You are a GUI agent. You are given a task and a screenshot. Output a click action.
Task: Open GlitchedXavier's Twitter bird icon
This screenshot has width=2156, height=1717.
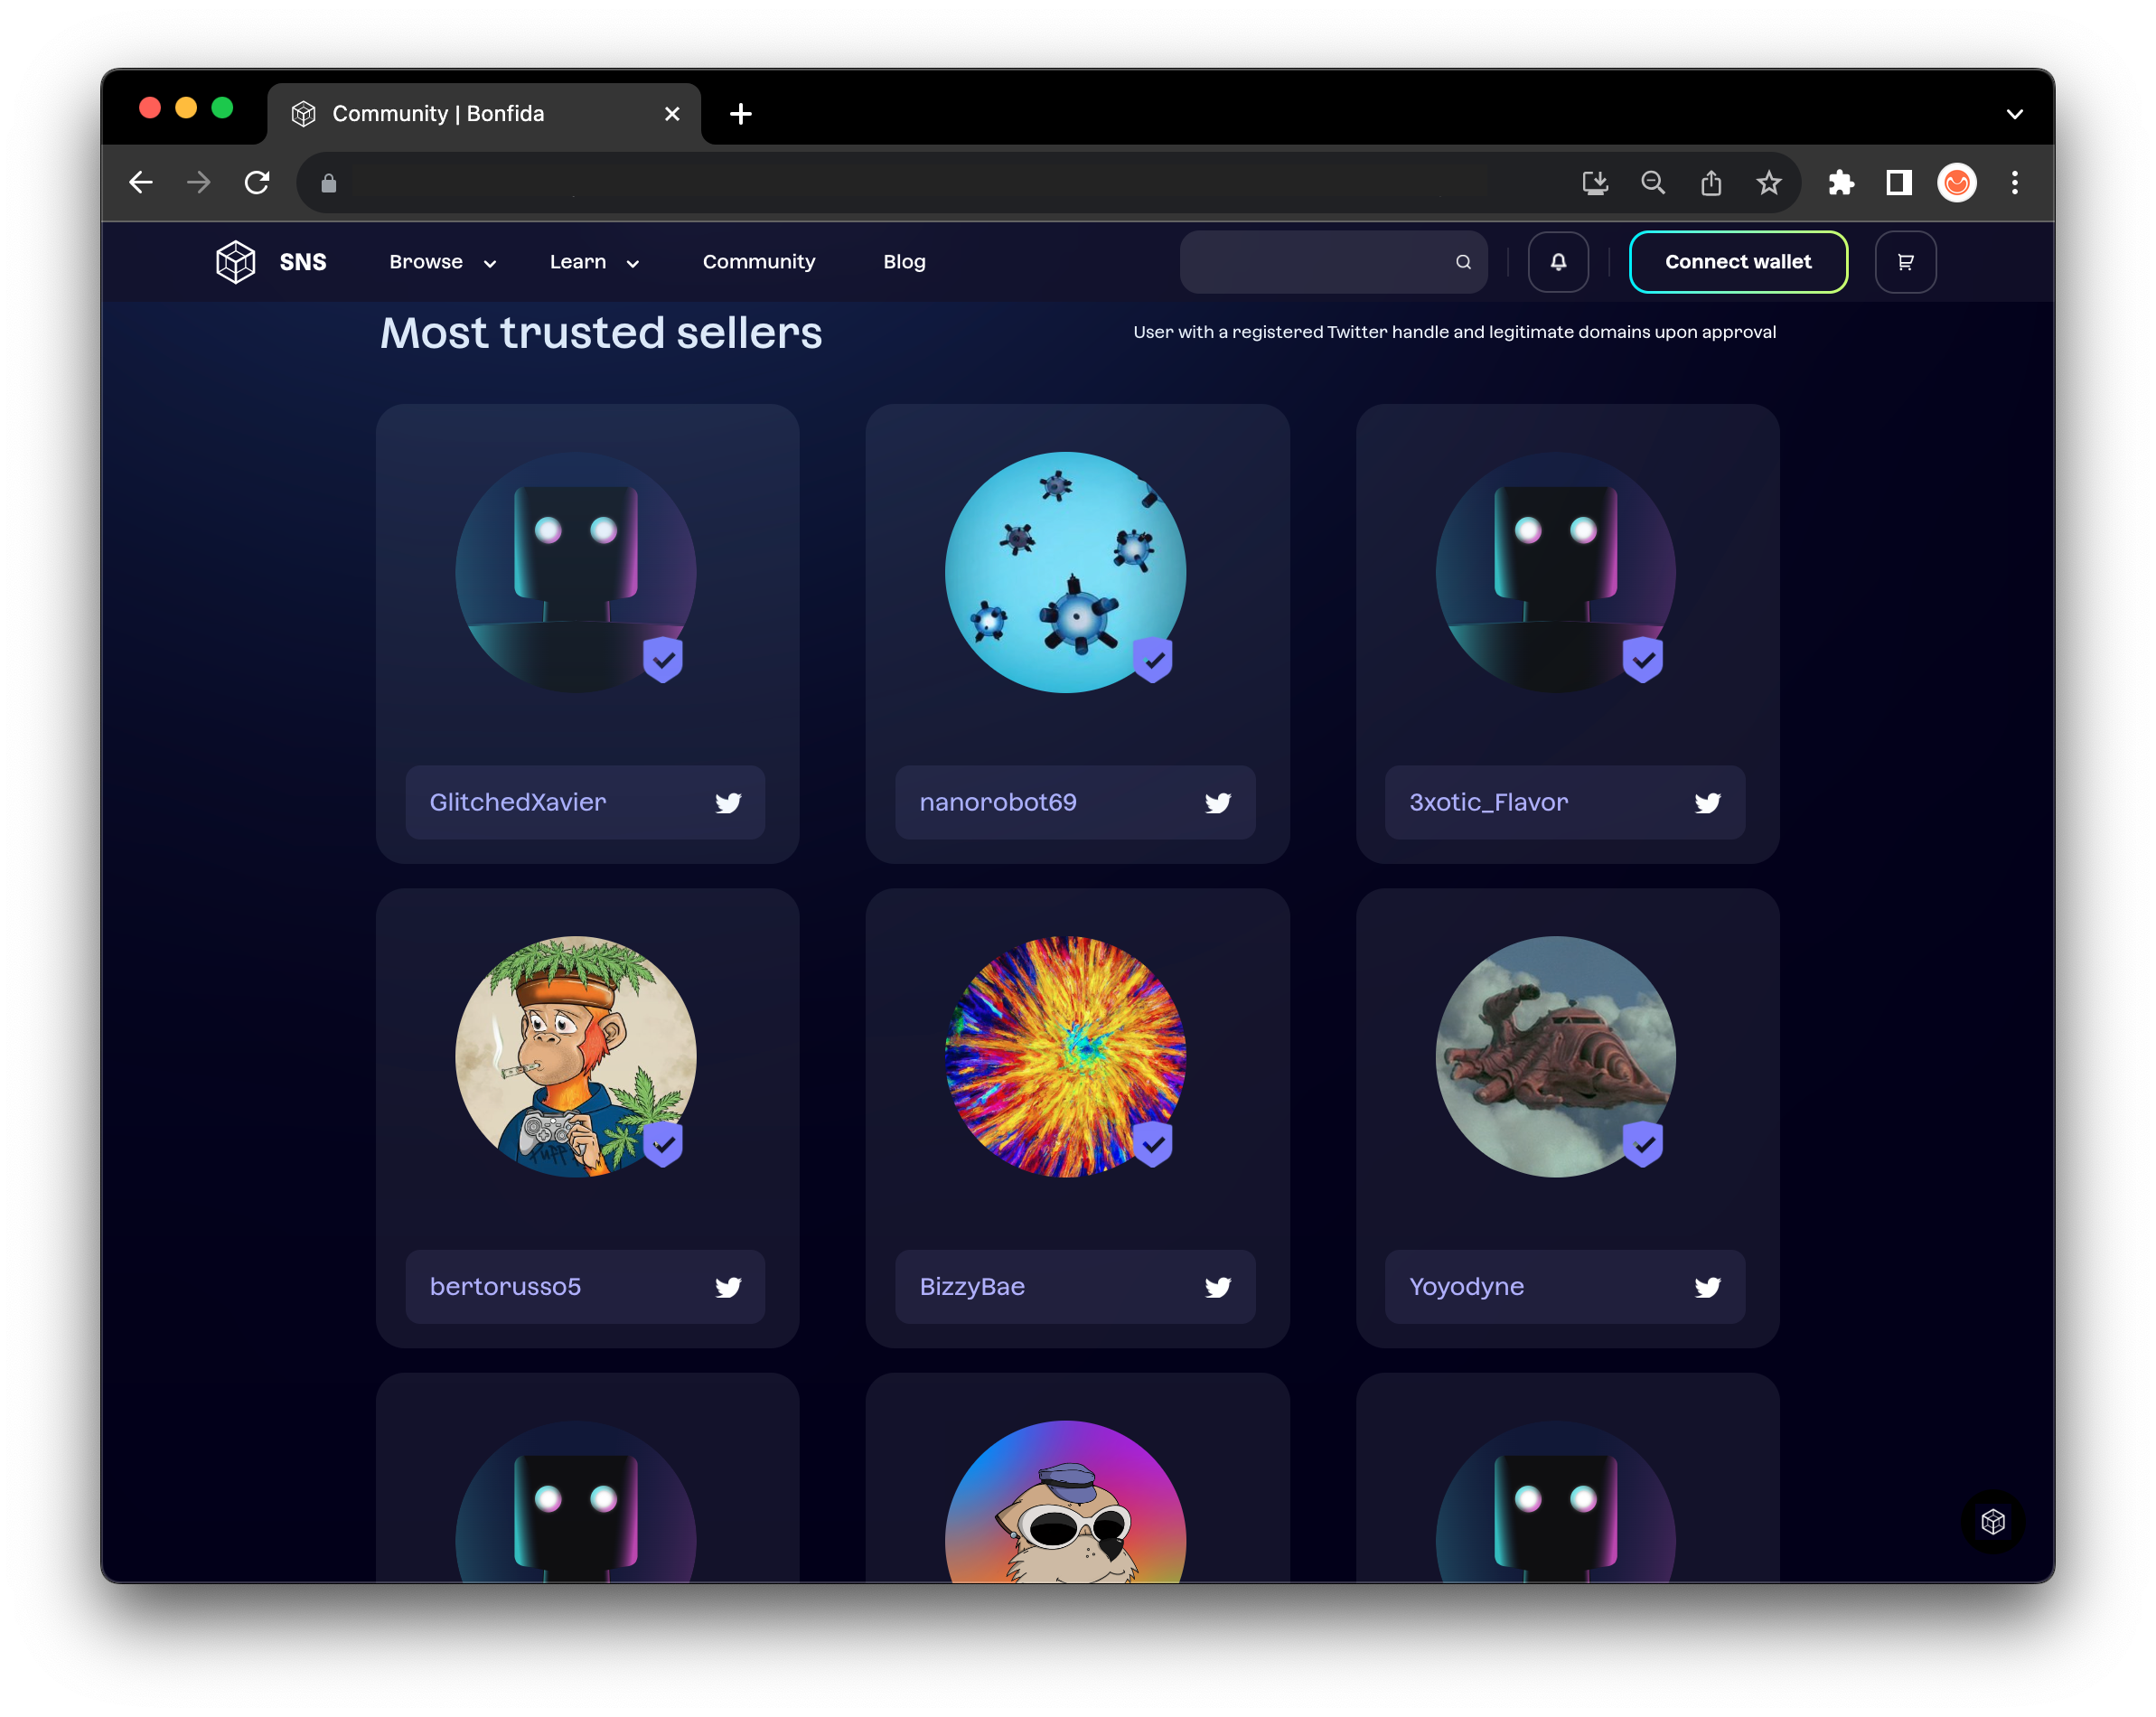click(x=728, y=803)
